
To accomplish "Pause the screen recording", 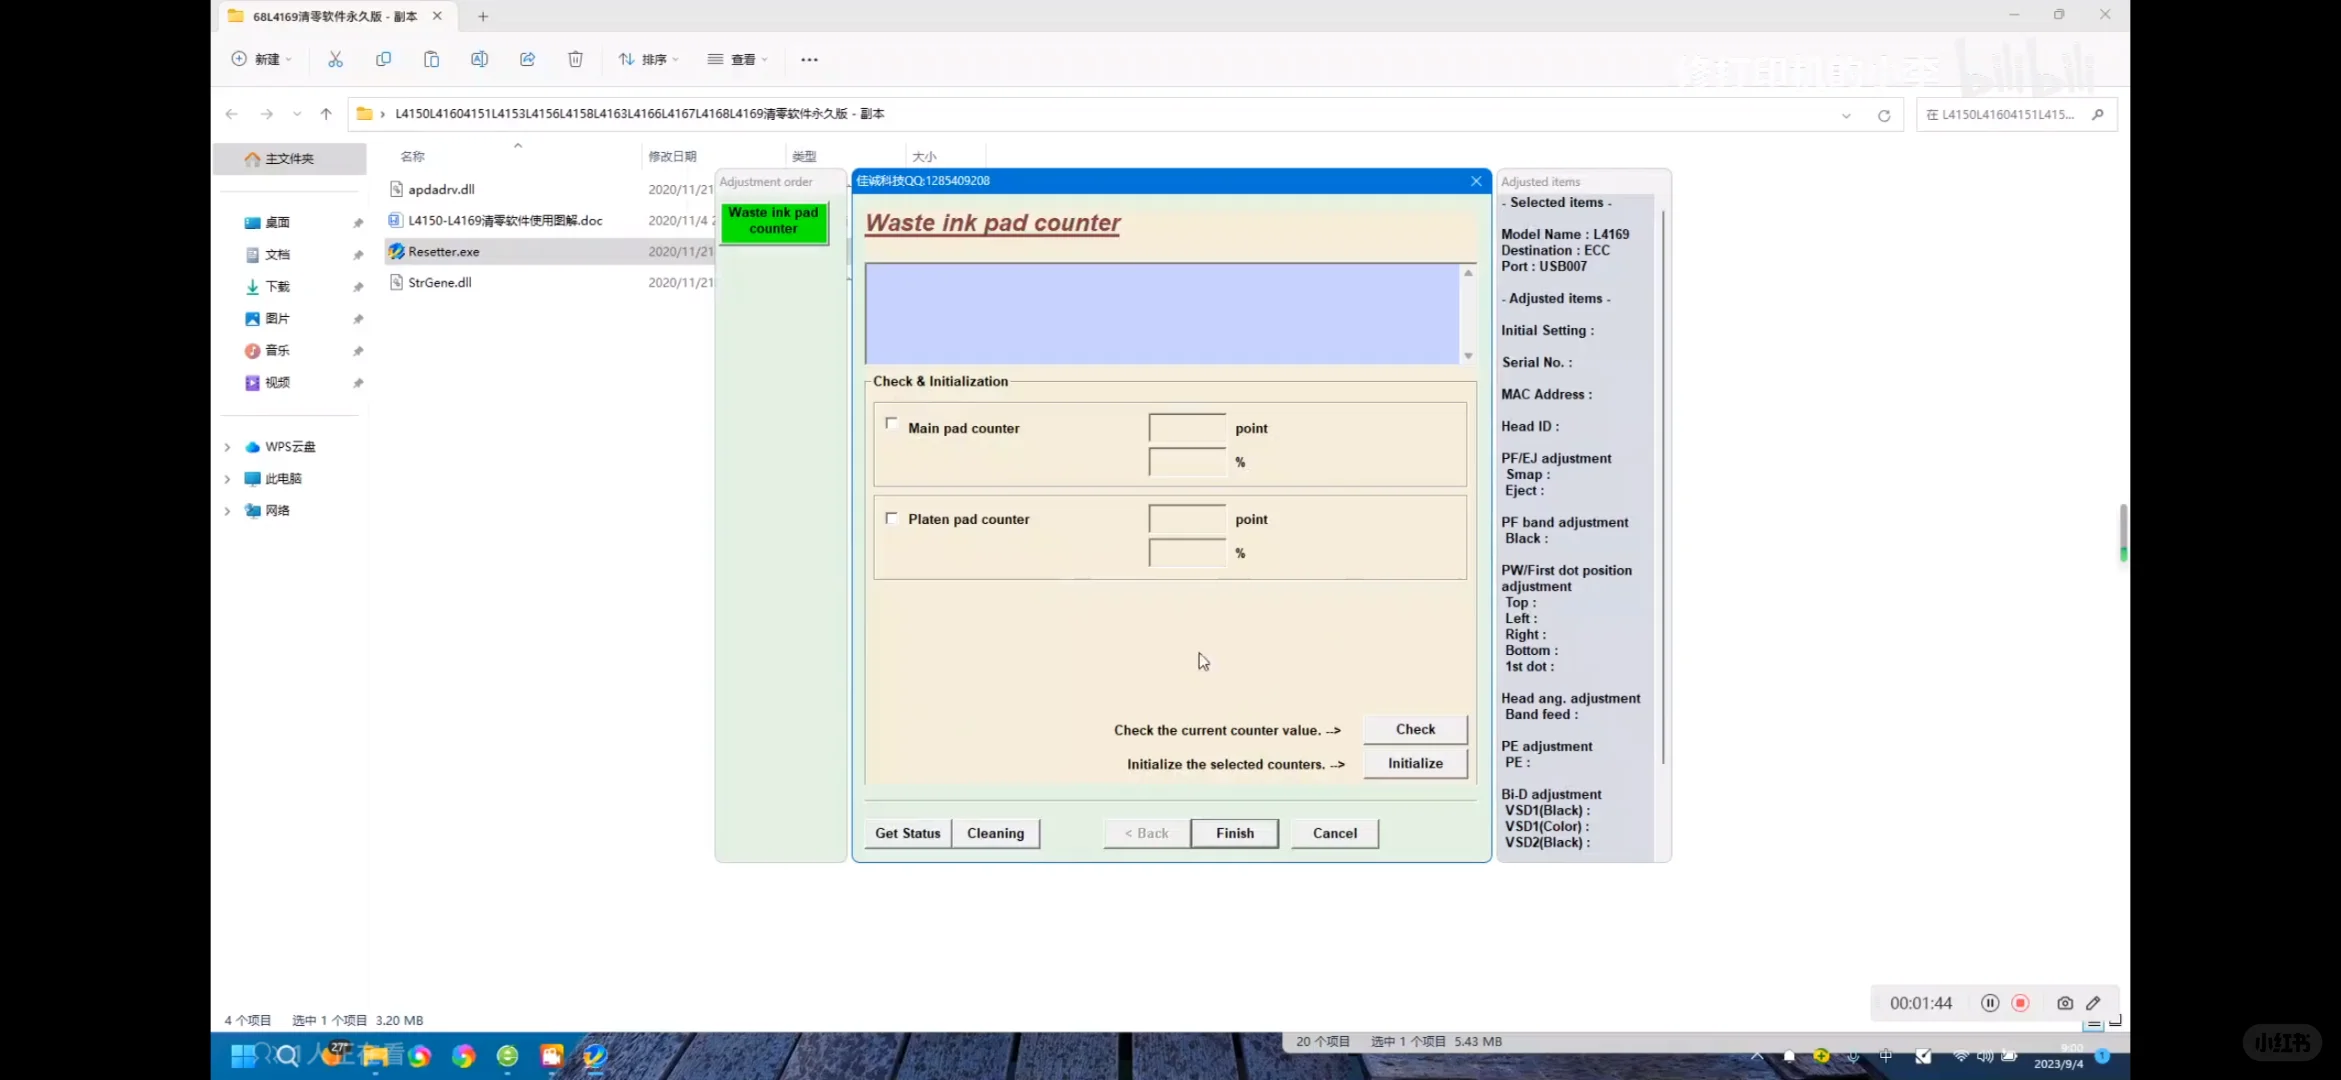I will 1989,1003.
